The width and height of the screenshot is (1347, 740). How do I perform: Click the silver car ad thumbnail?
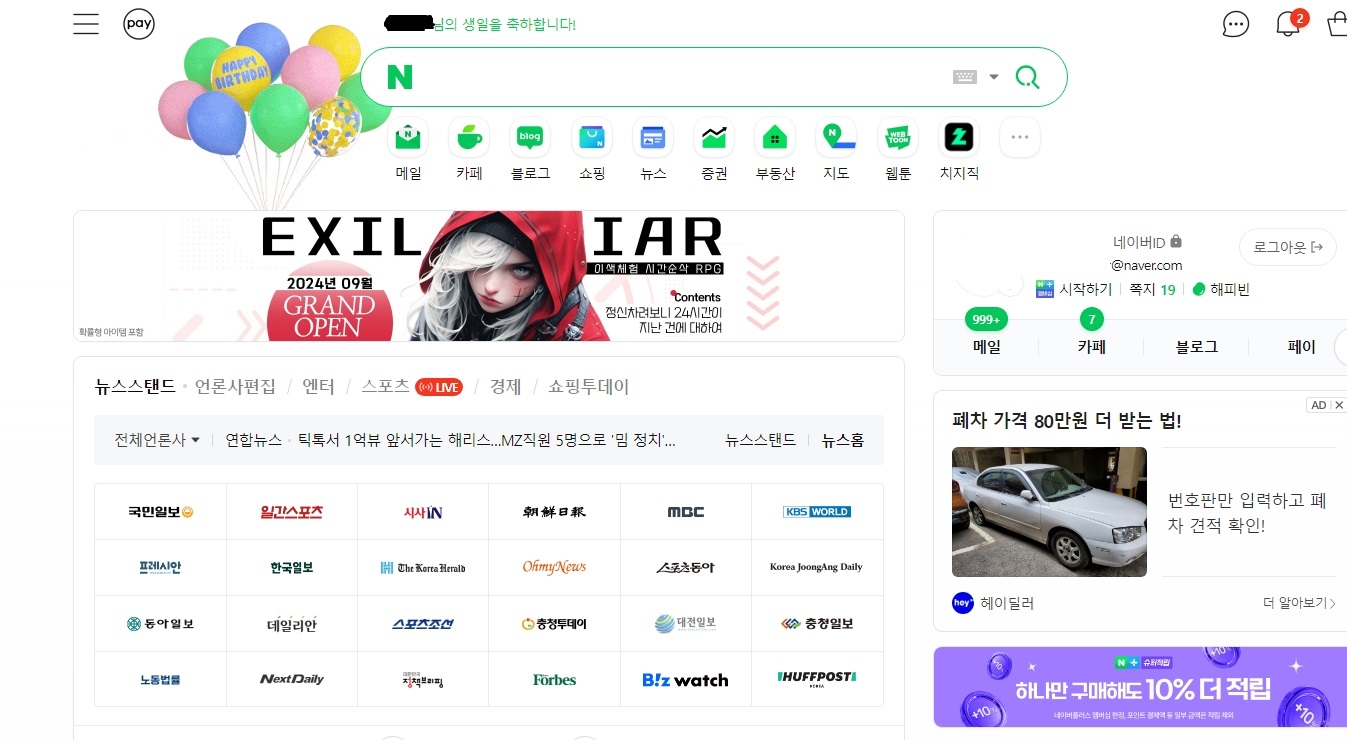click(x=1049, y=512)
